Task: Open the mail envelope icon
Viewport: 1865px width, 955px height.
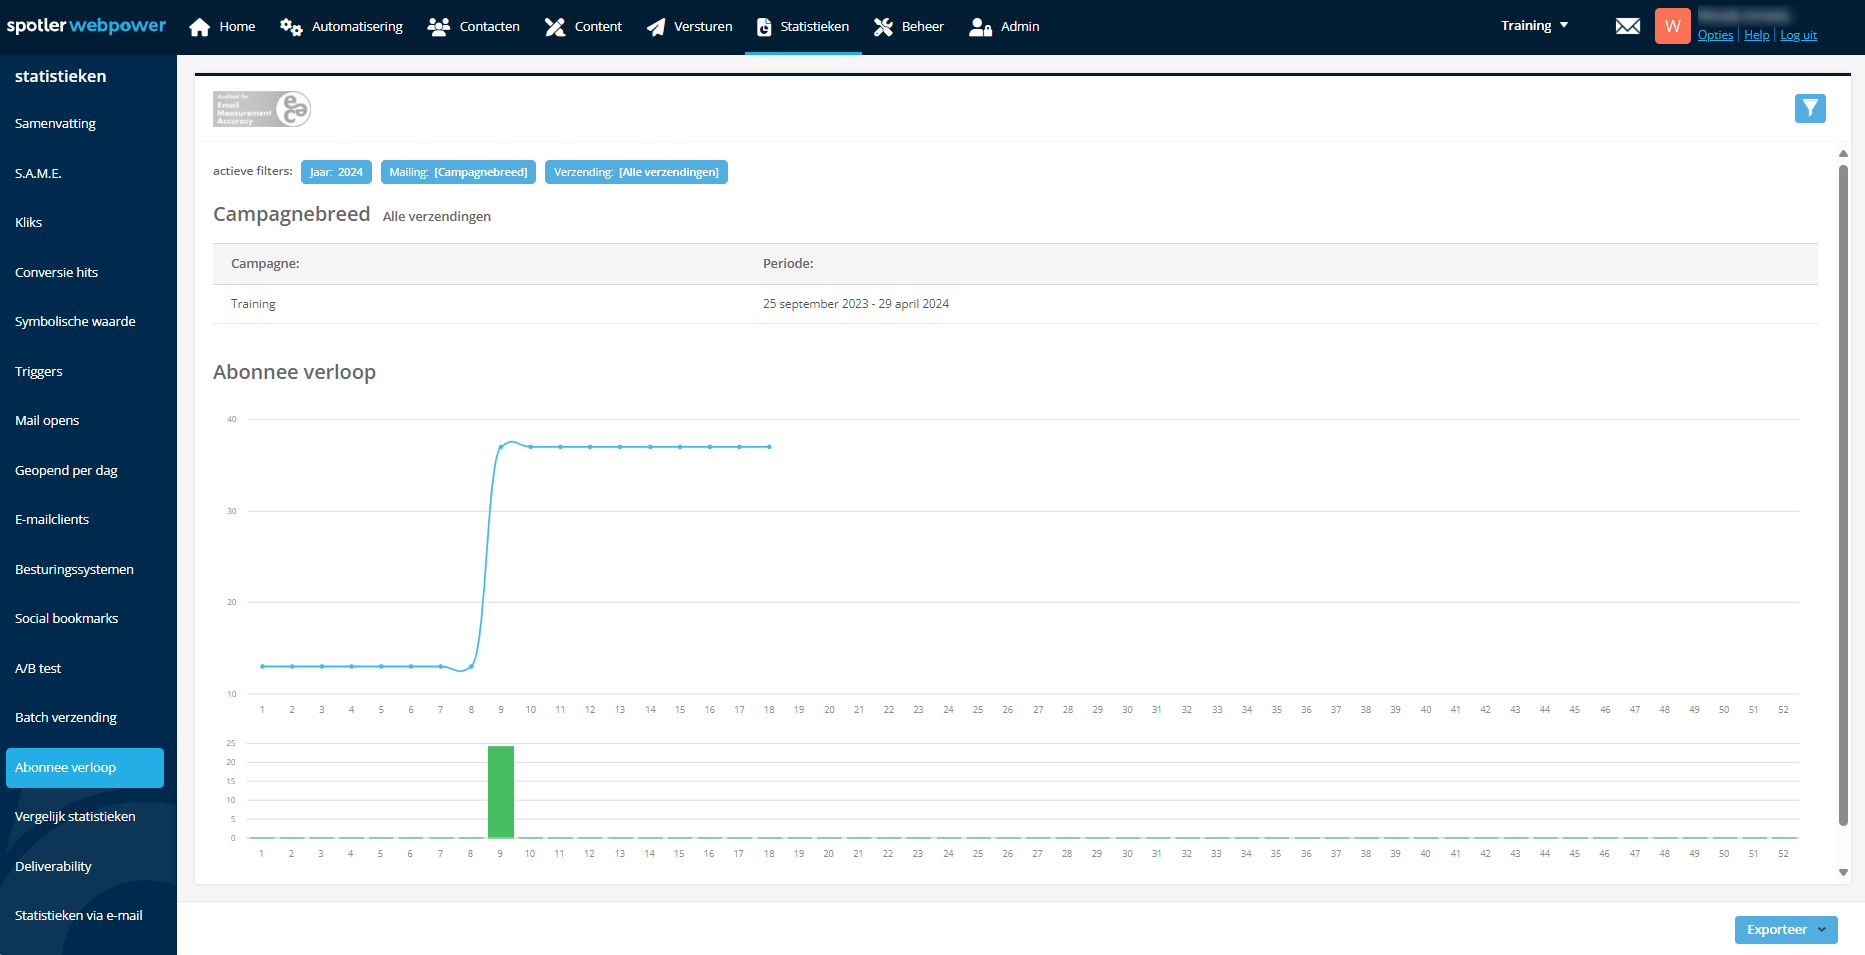Action: (x=1627, y=26)
